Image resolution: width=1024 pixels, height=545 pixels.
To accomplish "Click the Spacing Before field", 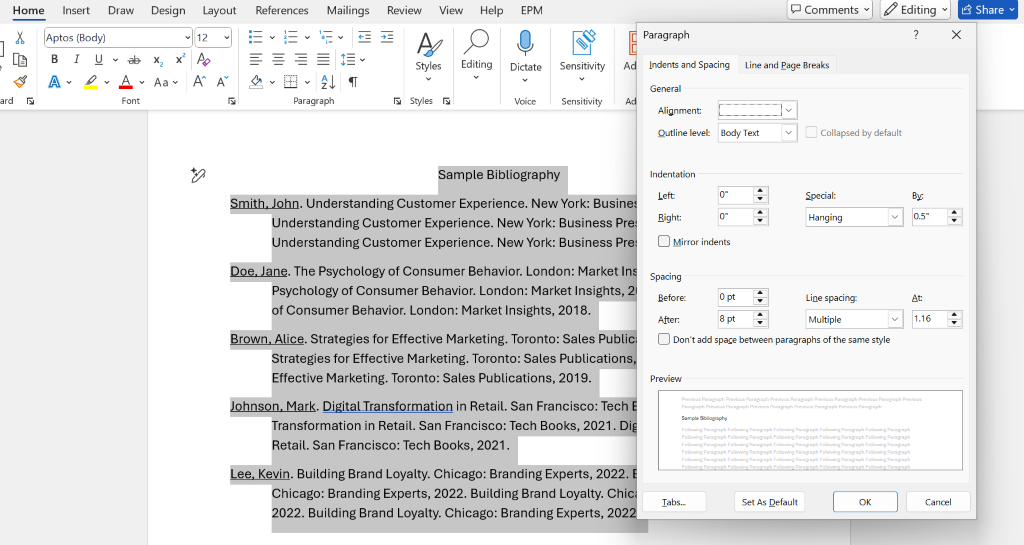I will 735,297.
